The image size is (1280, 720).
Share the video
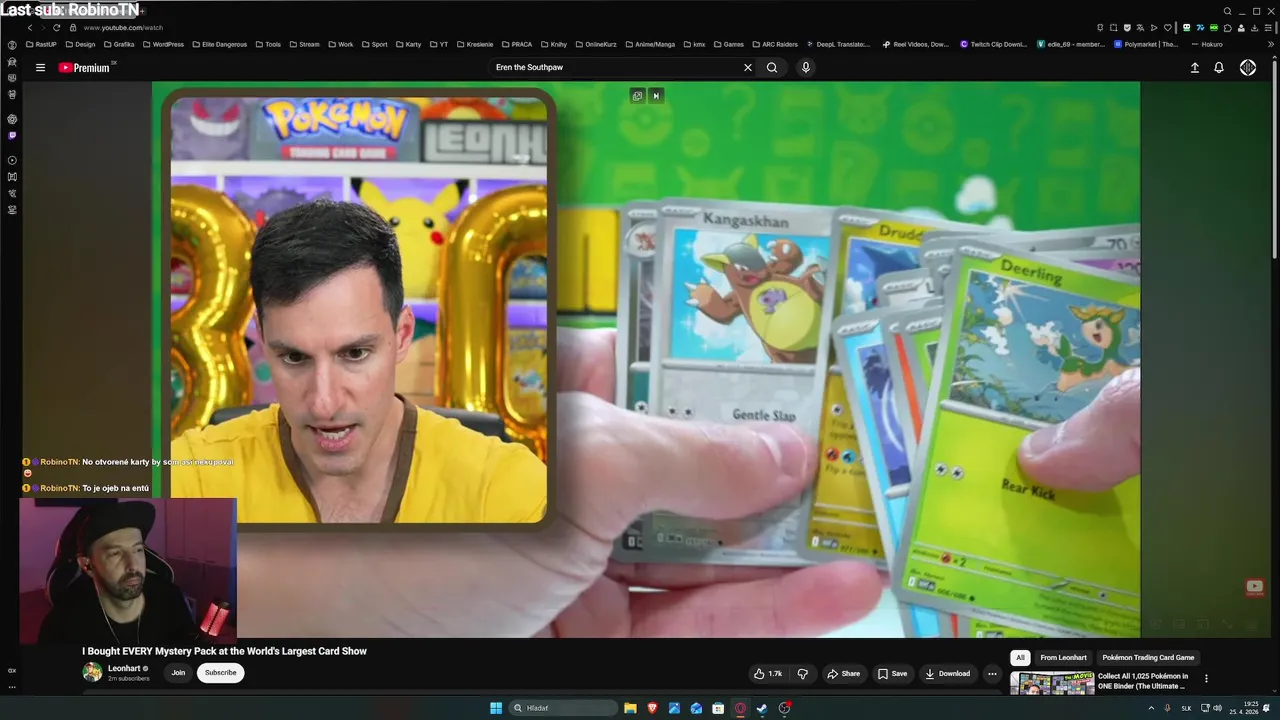(843, 674)
